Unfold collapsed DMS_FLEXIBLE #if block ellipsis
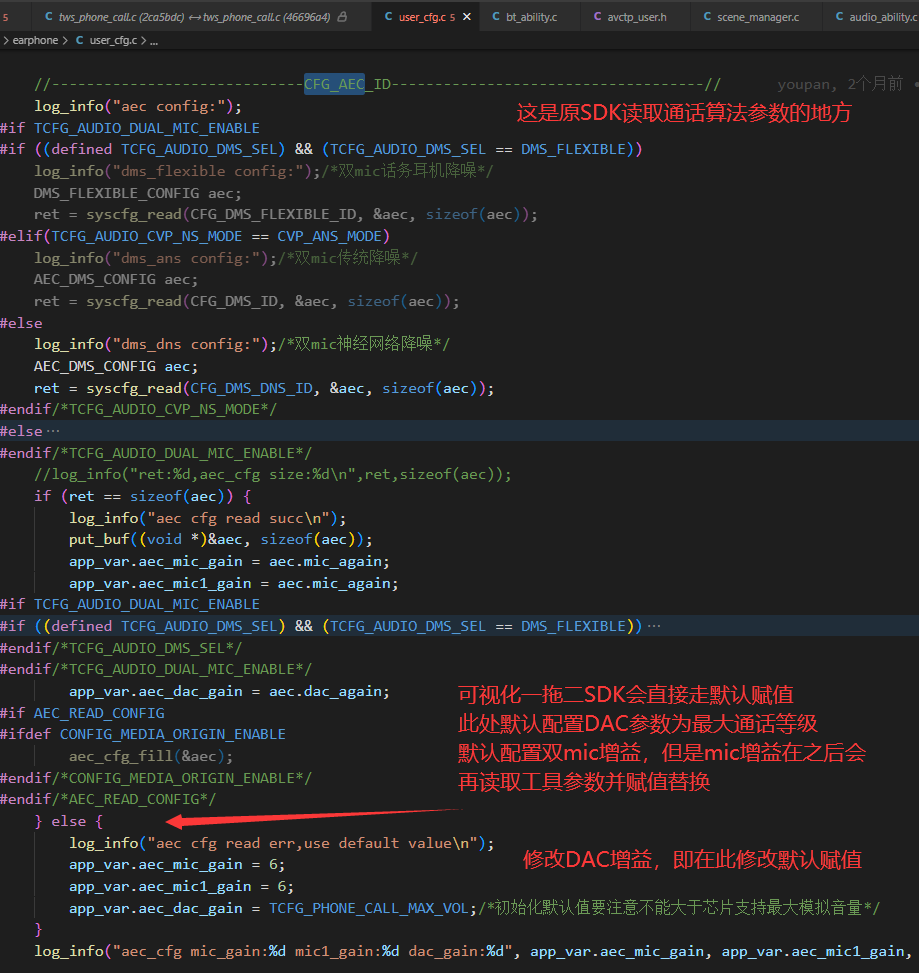The width and height of the screenshot is (919, 973). tap(654, 626)
